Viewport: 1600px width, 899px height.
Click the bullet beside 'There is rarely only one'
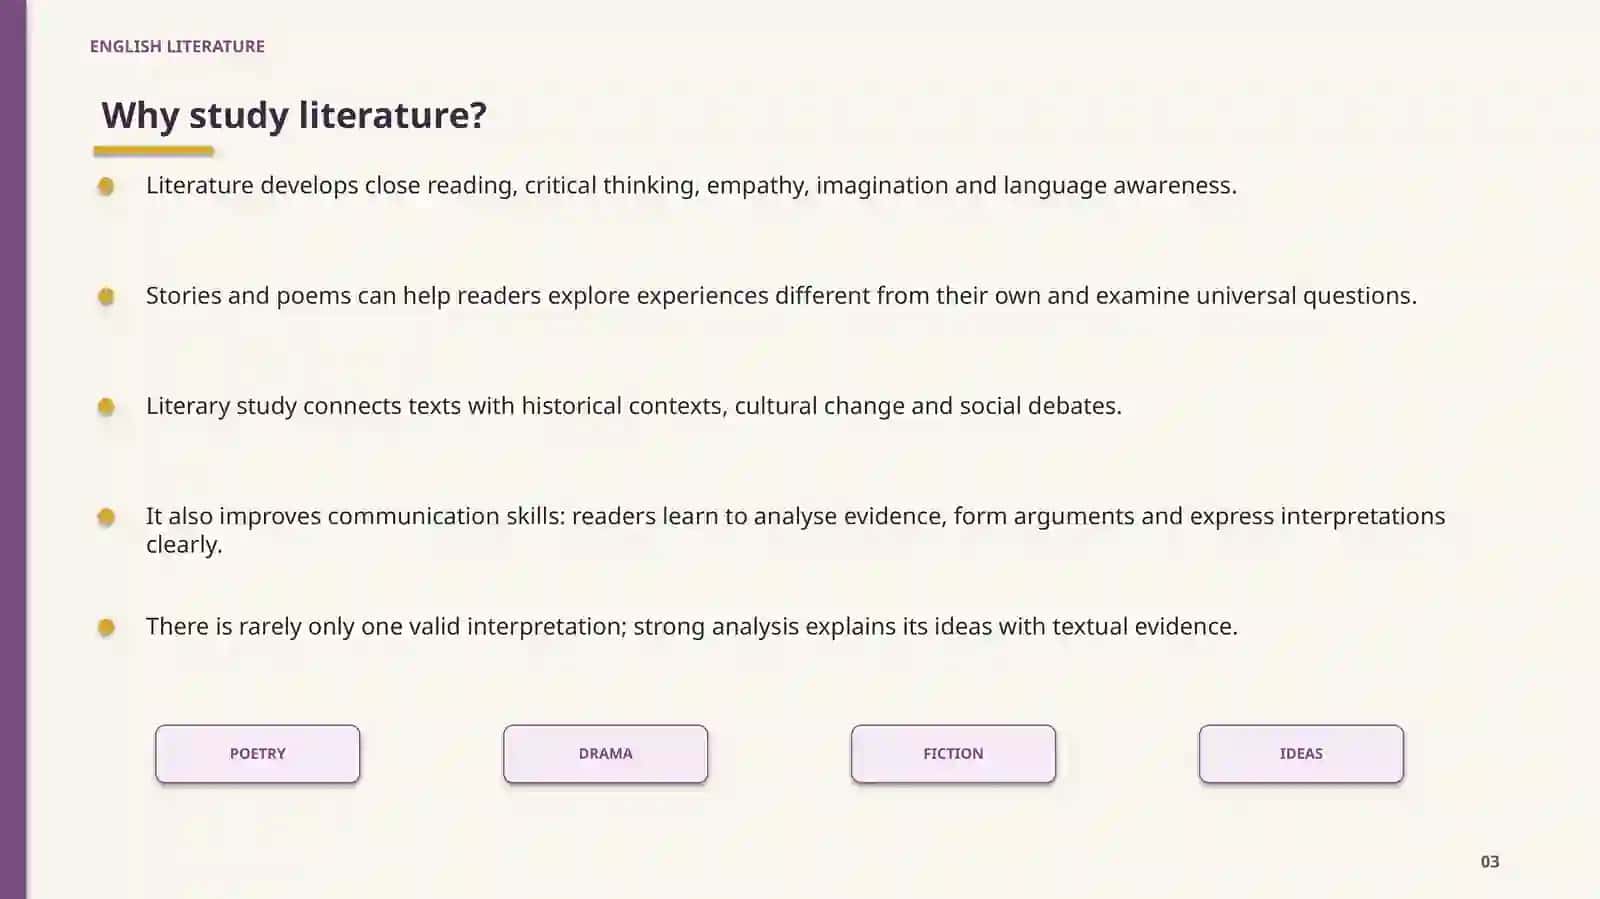106,627
